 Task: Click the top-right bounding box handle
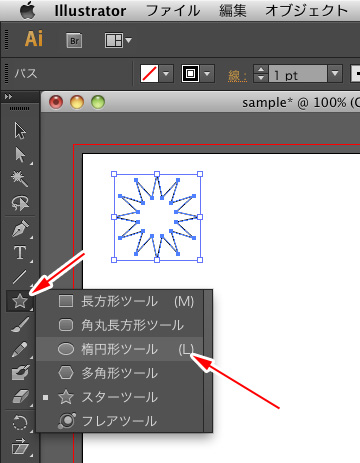[x=200, y=174]
